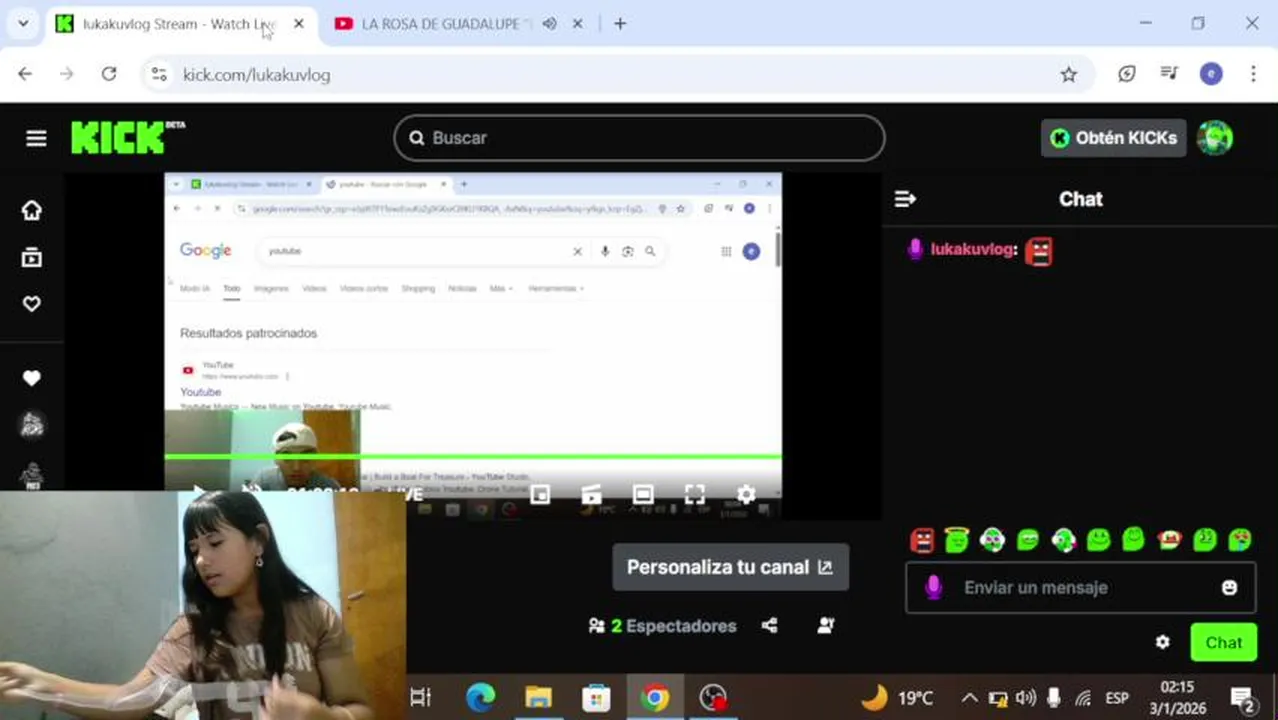1278x720 pixels.
Task: Toggle theater mode on the player
Action: click(643, 494)
